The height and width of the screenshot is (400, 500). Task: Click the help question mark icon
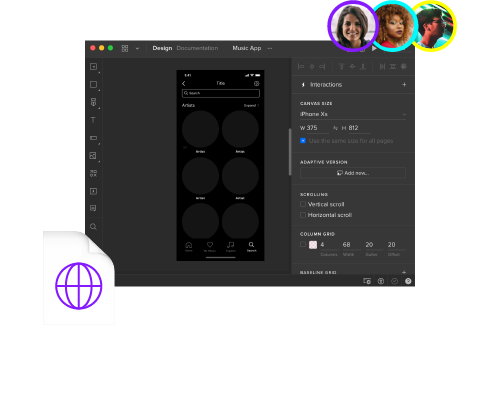coord(408,281)
